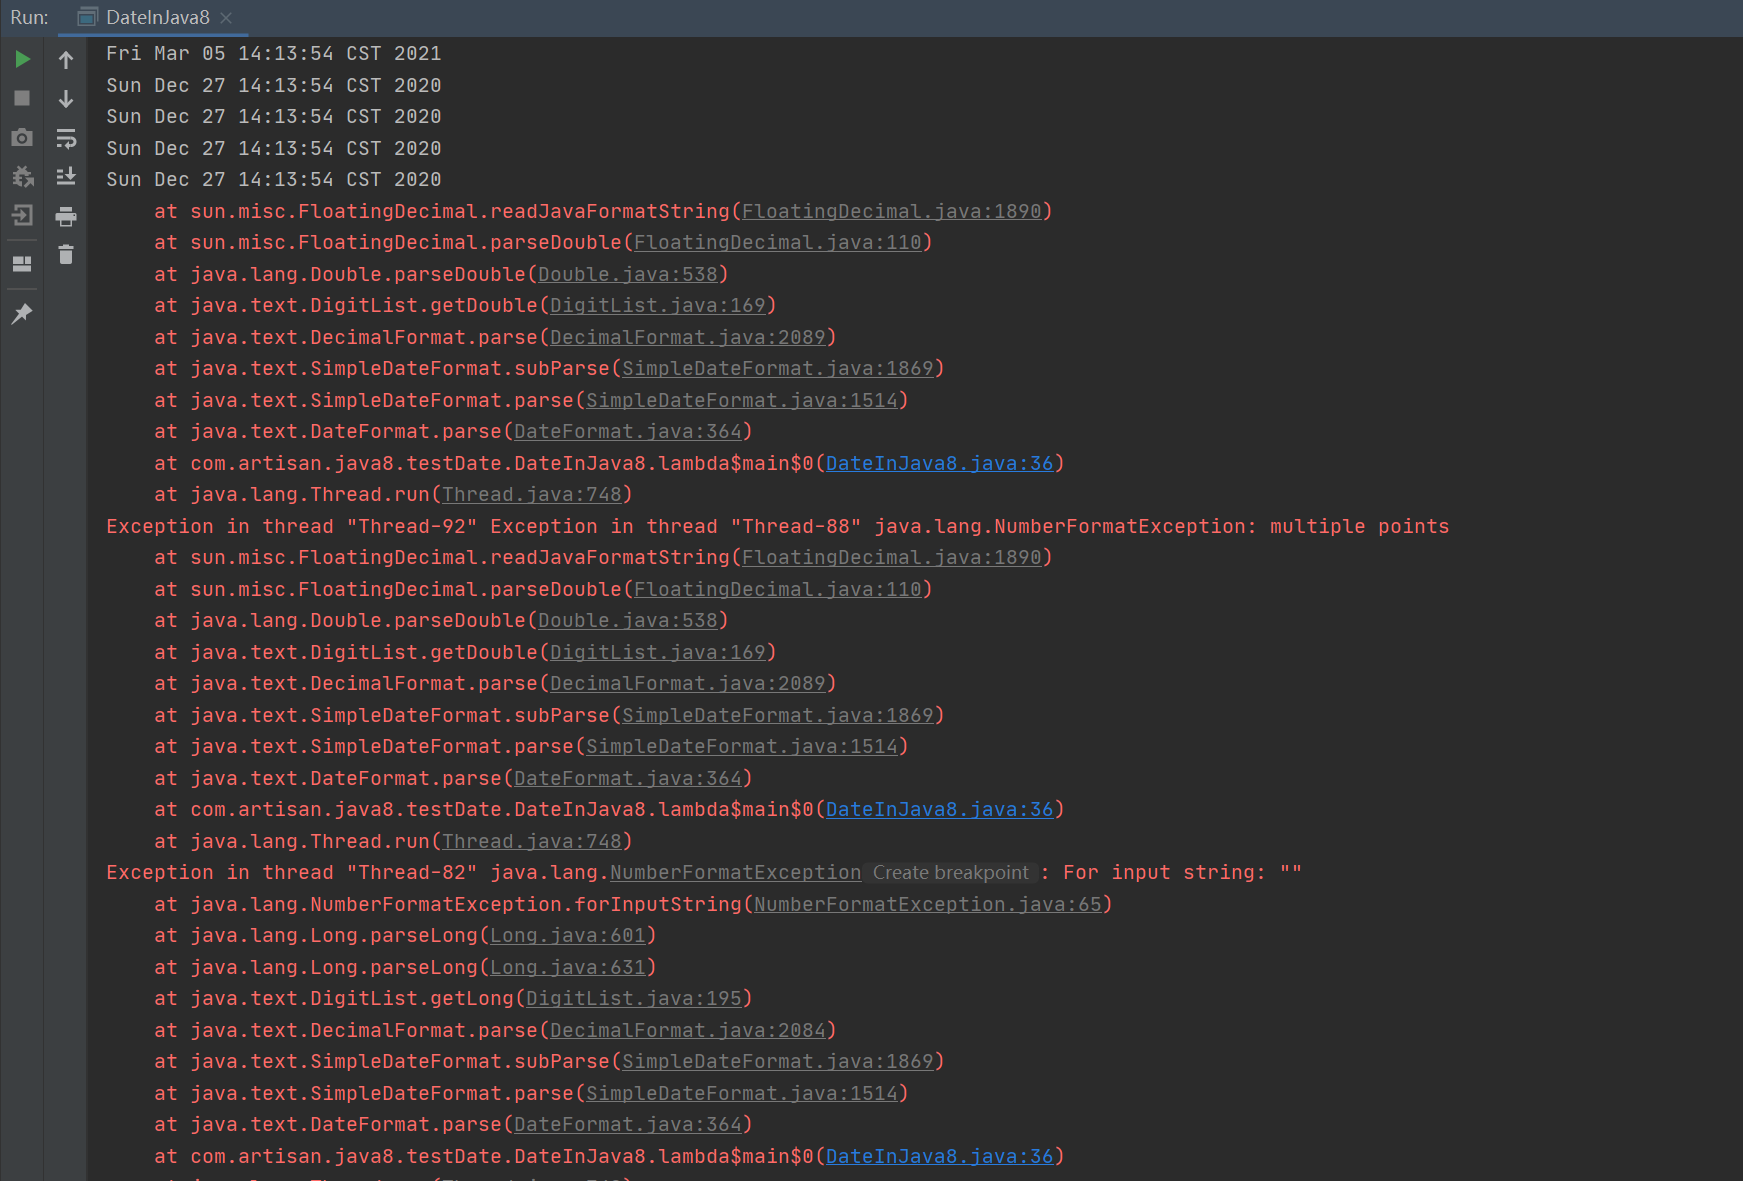Open second Double.java:538 link
The image size is (1743, 1181).
tap(627, 620)
